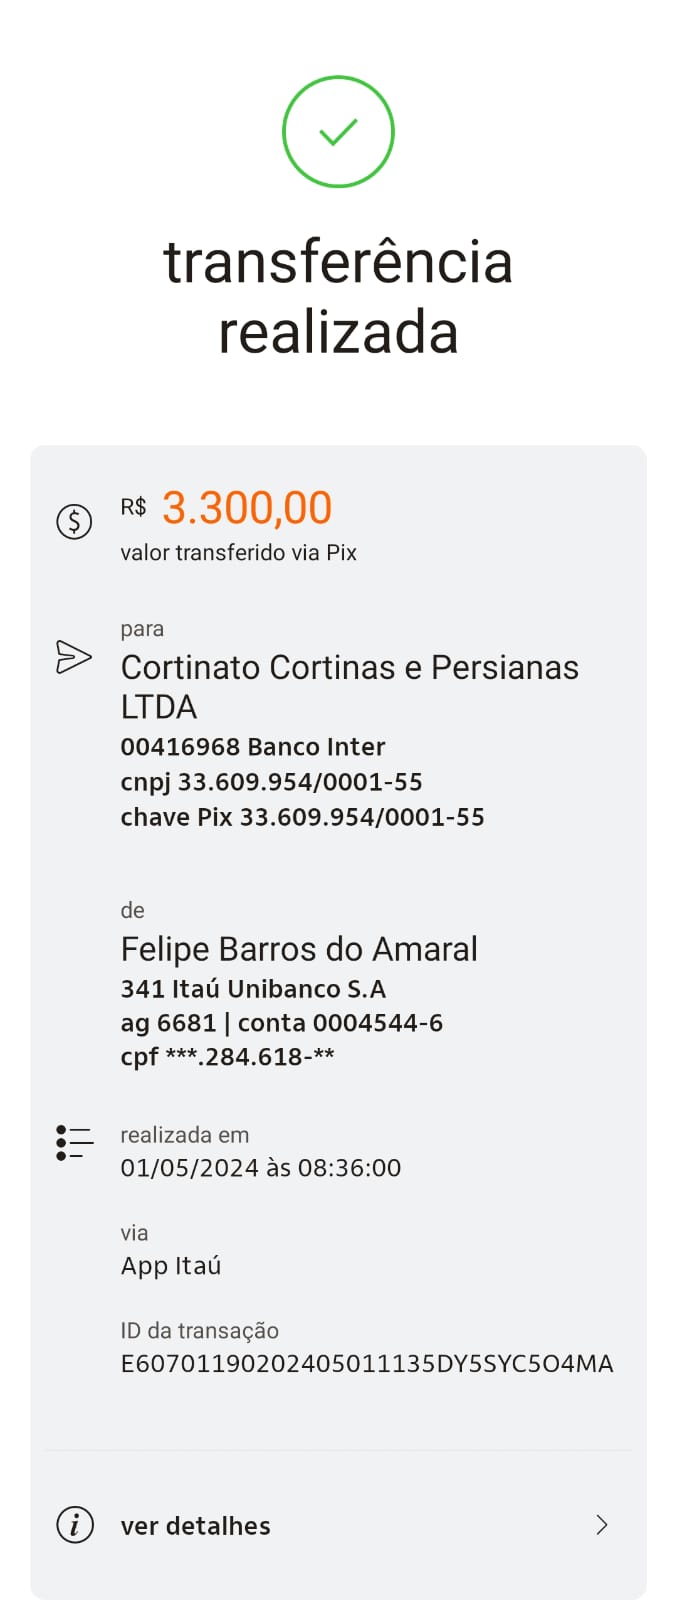This screenshot has width=677, height=1600.
Task: Select the ag 6681 conta line
Action: click(281, 1023)
